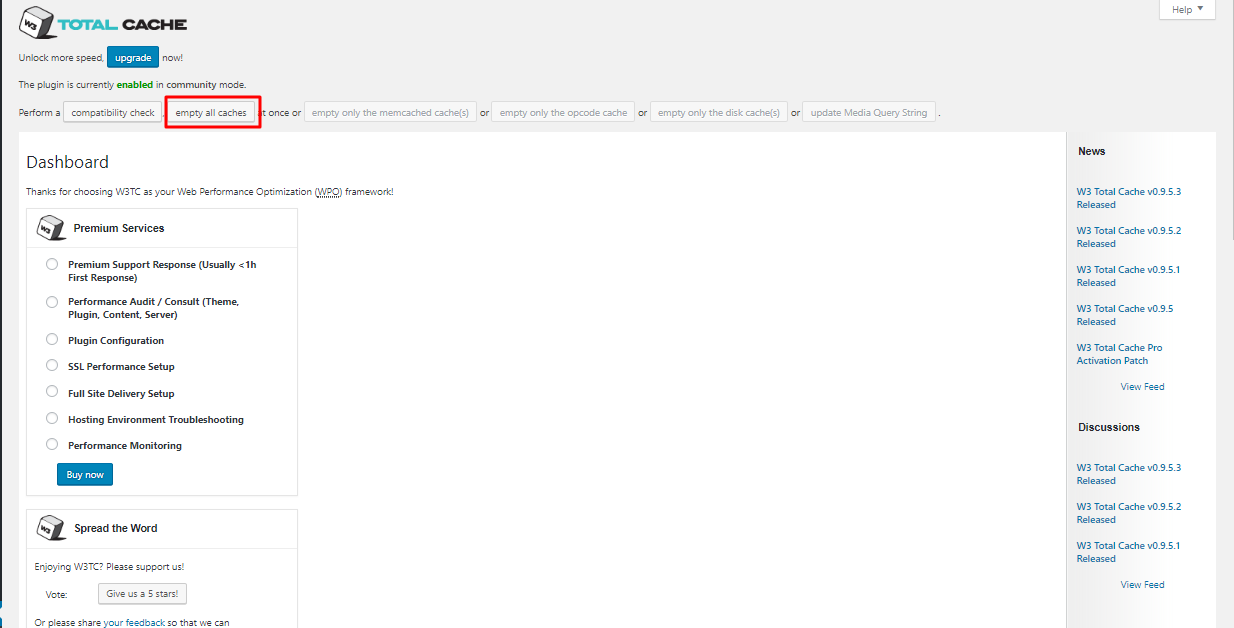This screenshot has height=628, width=1234.
Task: Click the Vote: label
Action: pyautogui.click(x=57, y=594)
